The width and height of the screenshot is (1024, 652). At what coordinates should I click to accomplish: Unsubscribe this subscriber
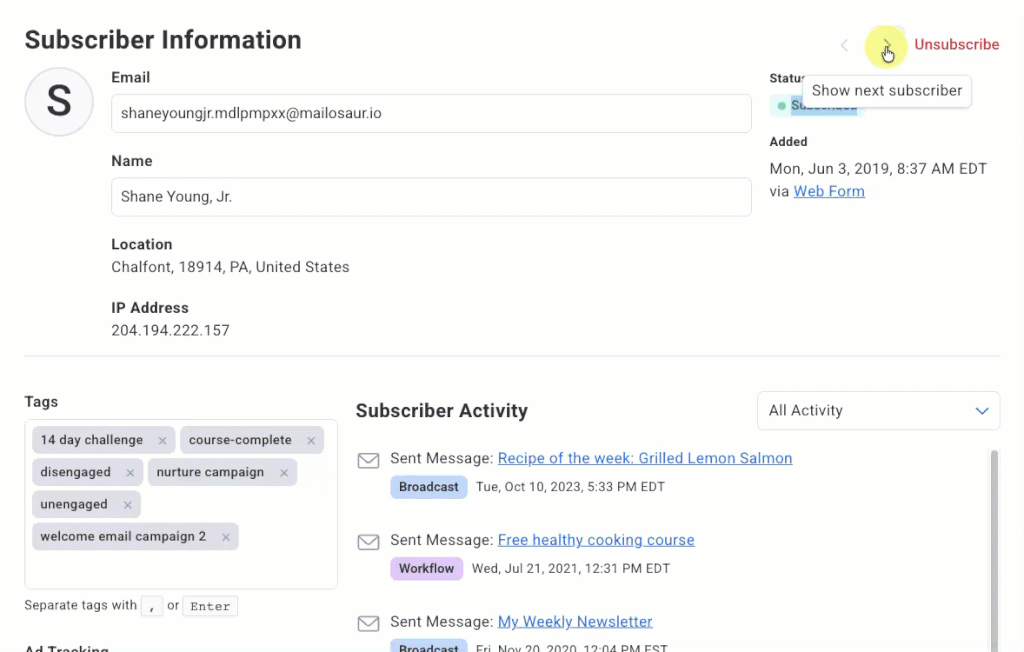pos(956,44)
